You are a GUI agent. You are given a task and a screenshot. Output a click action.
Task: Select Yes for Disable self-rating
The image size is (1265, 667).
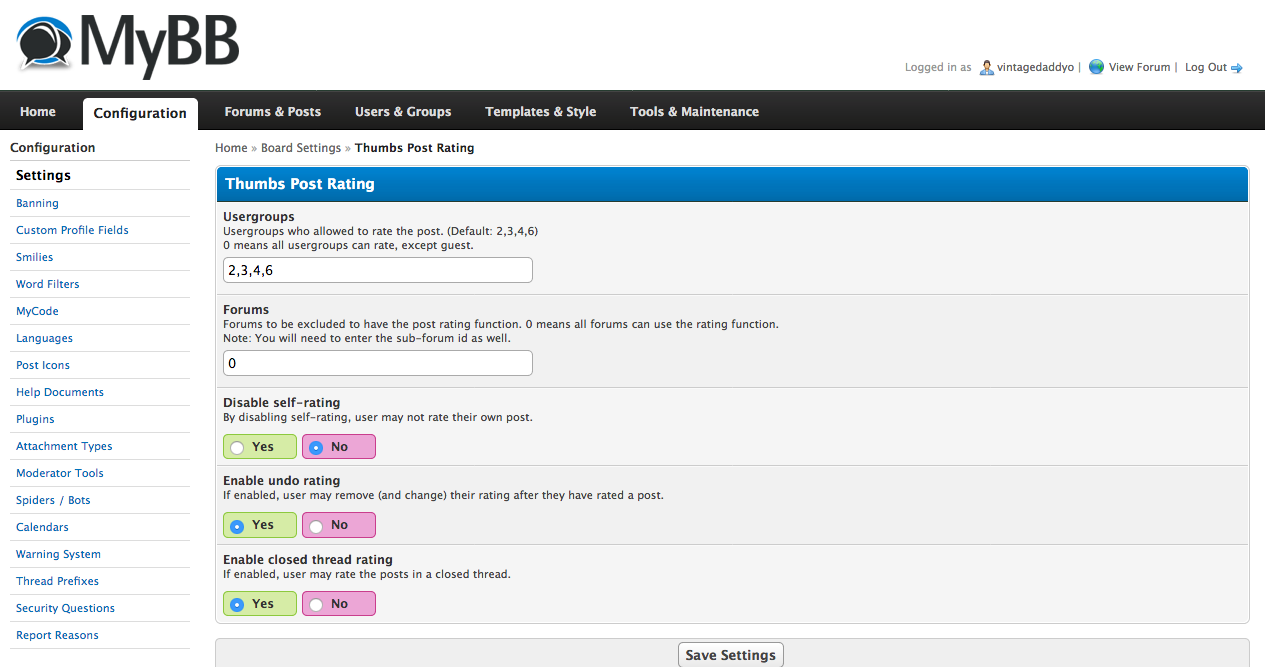tap(238, 447)
